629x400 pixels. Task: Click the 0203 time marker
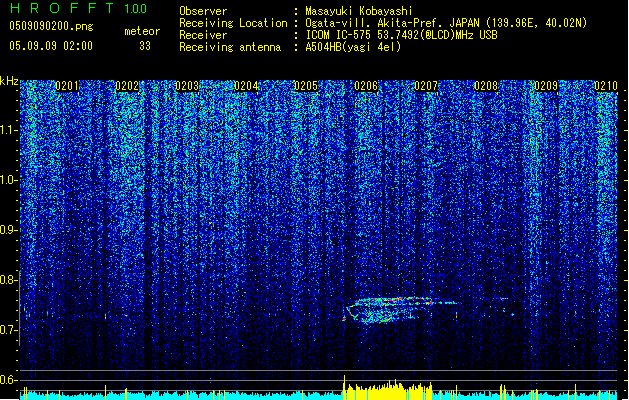click(x=187, y=86)
